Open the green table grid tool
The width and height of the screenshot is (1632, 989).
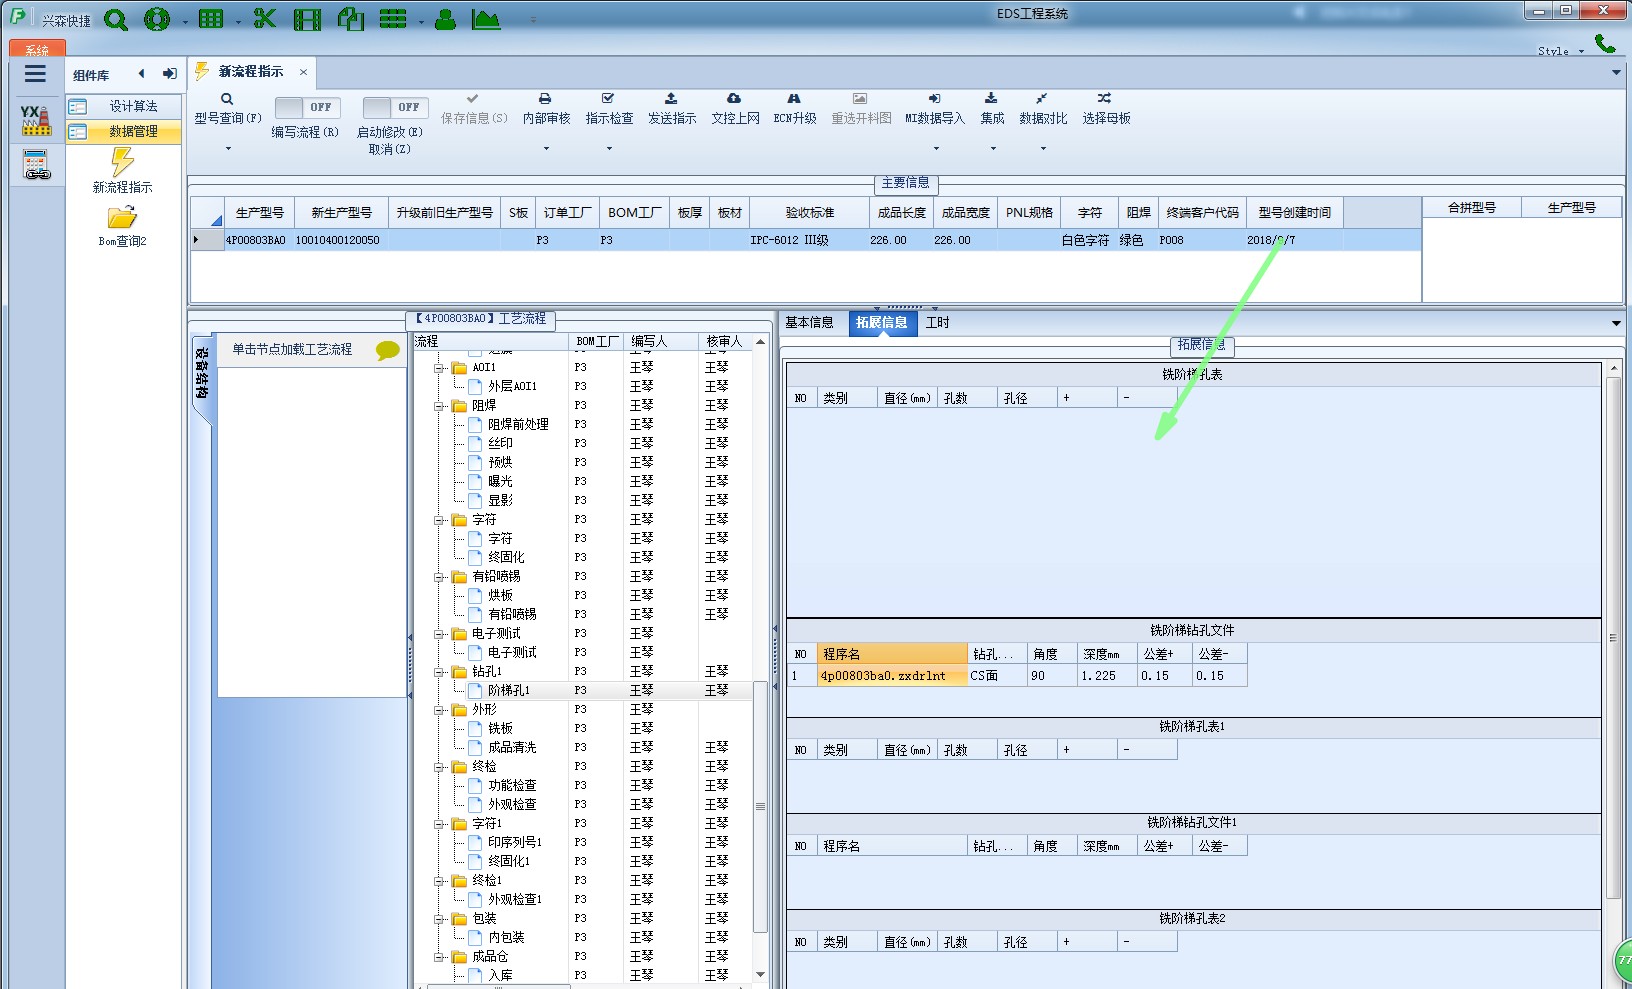tap(211, 19)
